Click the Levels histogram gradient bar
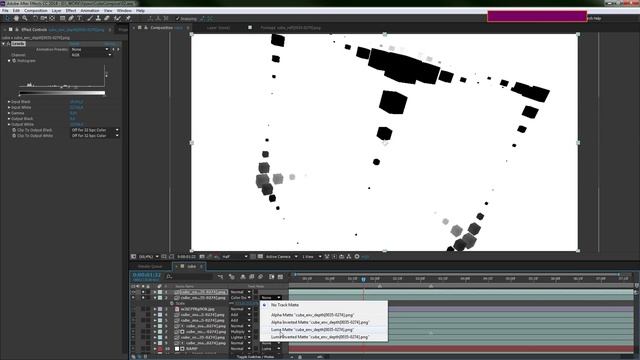This screenshot has height=360, width=640. click(x=62, y=93)
